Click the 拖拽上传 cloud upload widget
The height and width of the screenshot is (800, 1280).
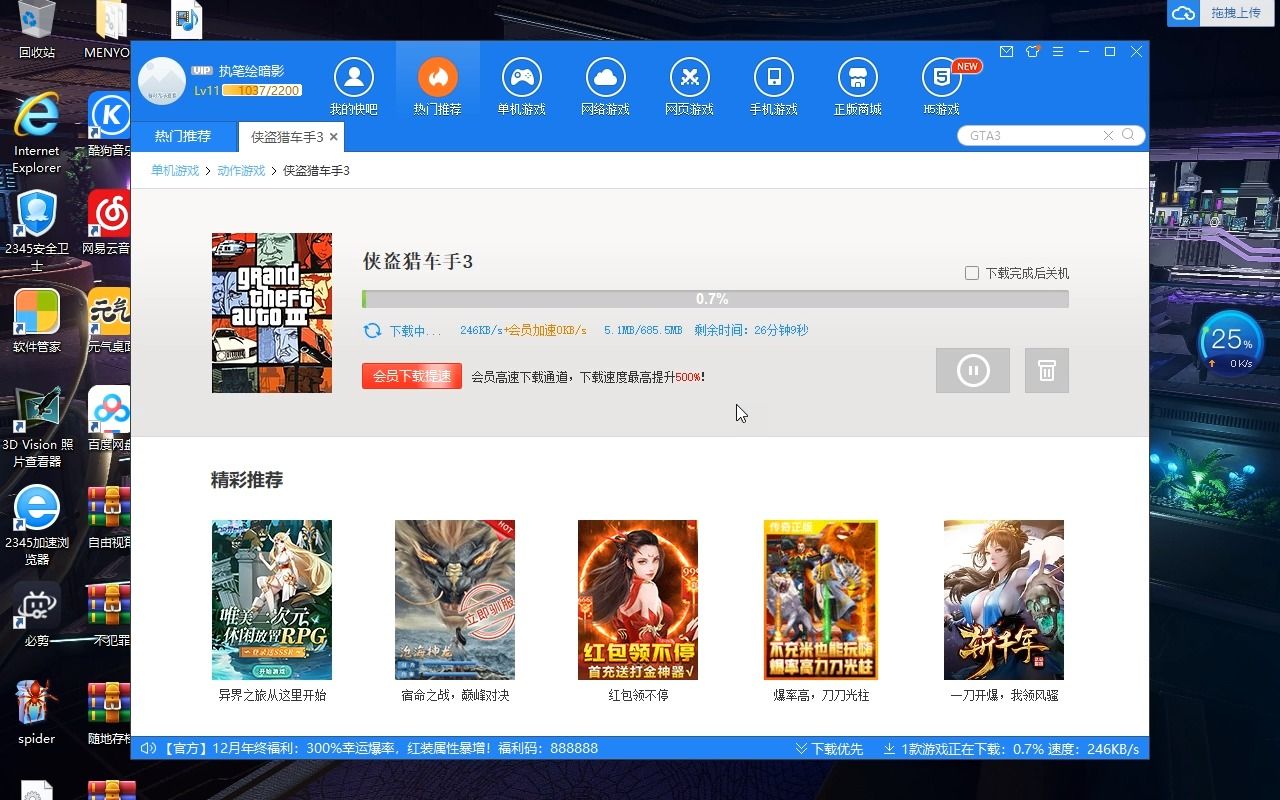pyautogui.click(x=1221, y=13)
